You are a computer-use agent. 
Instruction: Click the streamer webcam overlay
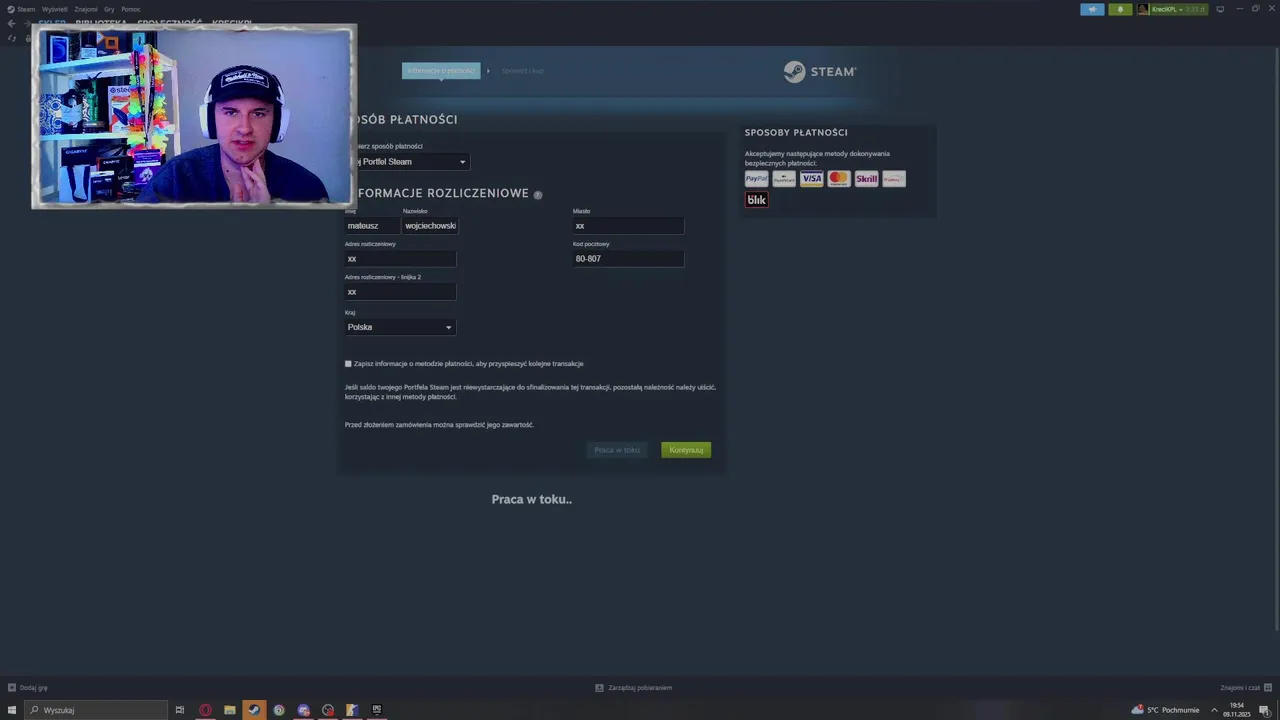[193, 116]
